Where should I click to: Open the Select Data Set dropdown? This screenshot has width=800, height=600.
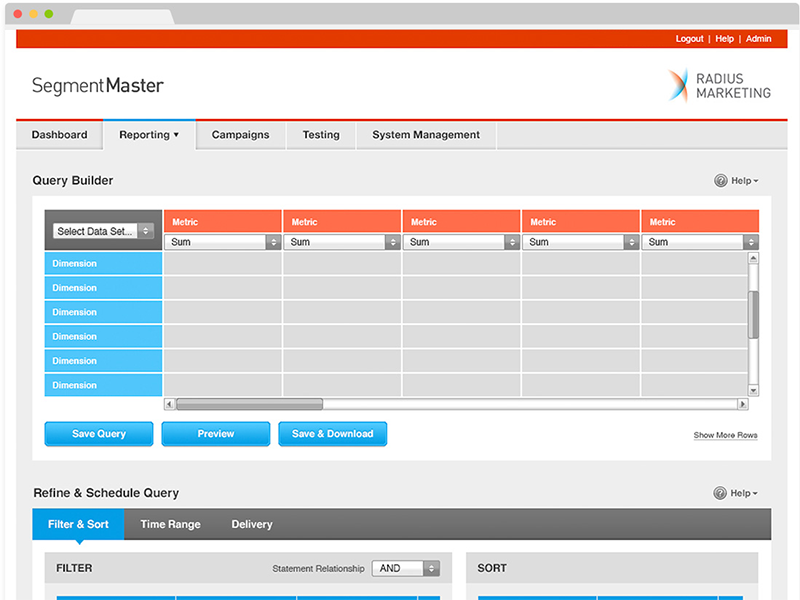point(103,231)
